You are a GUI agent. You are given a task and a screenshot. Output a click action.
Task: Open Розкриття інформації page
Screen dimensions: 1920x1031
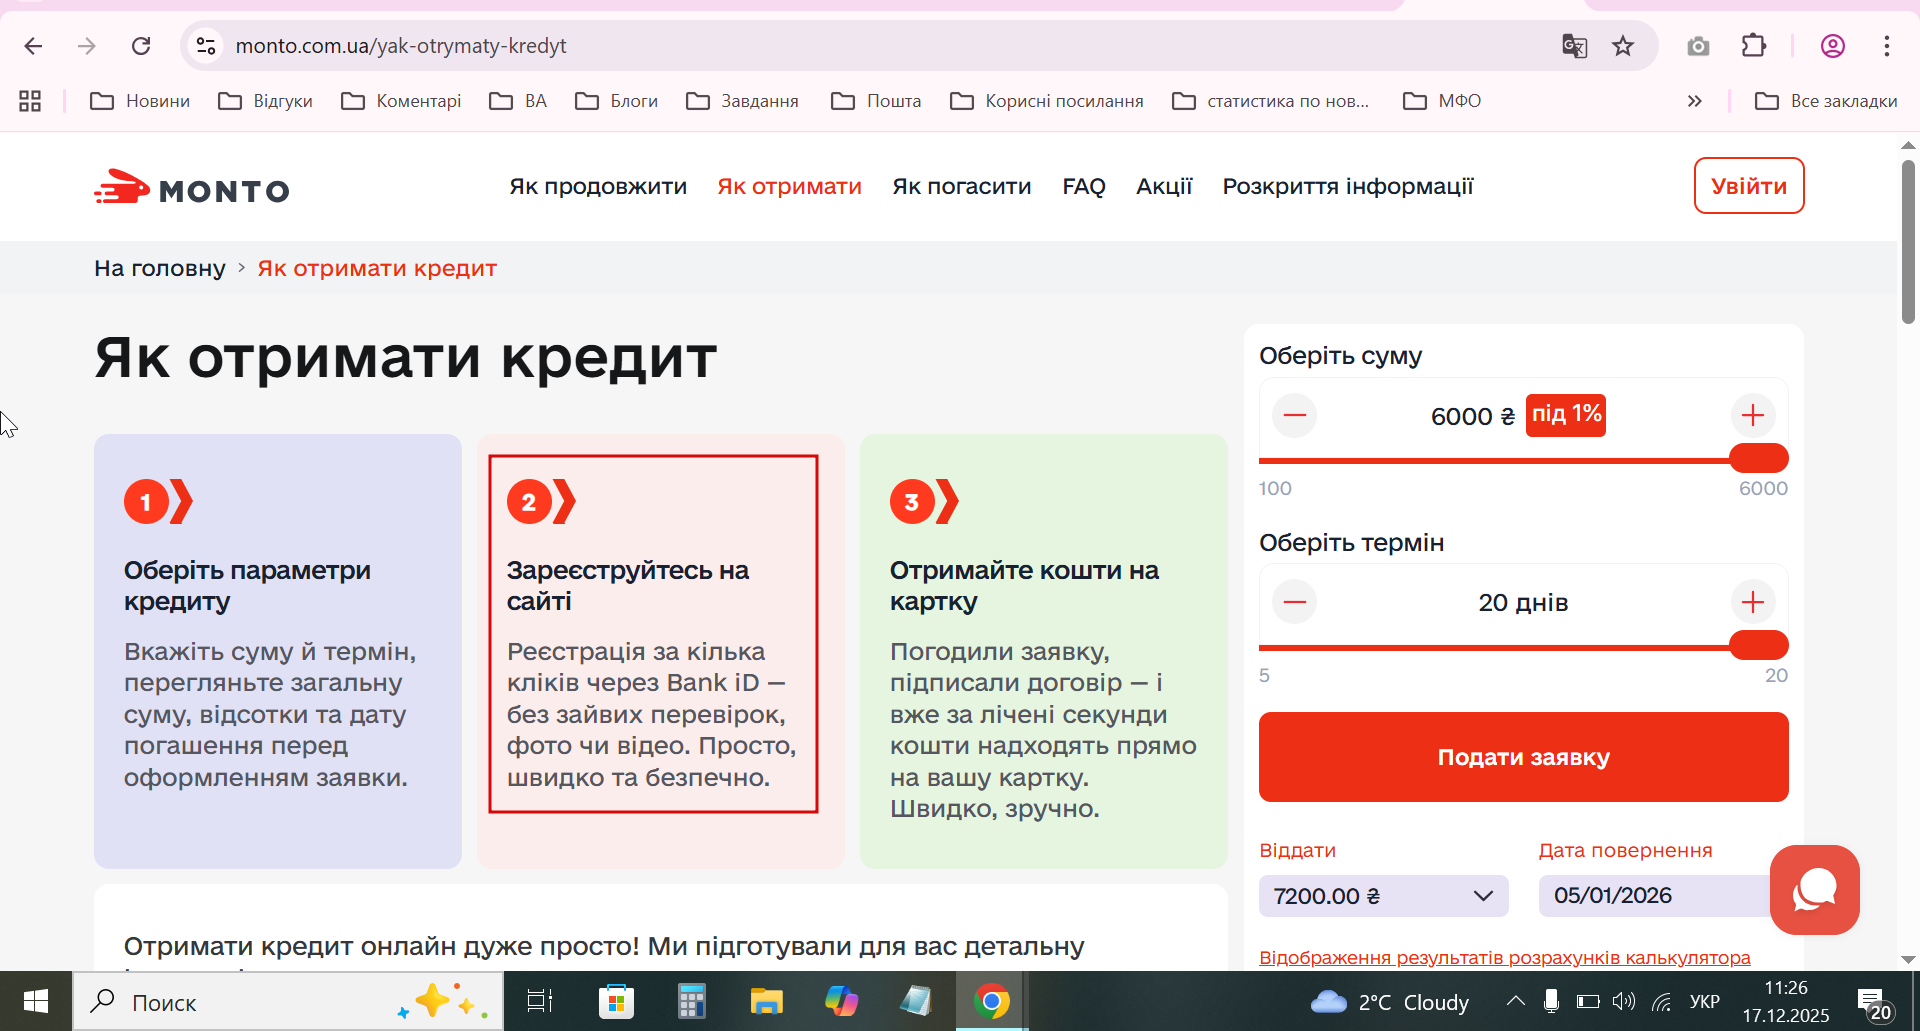[1348, 187]
